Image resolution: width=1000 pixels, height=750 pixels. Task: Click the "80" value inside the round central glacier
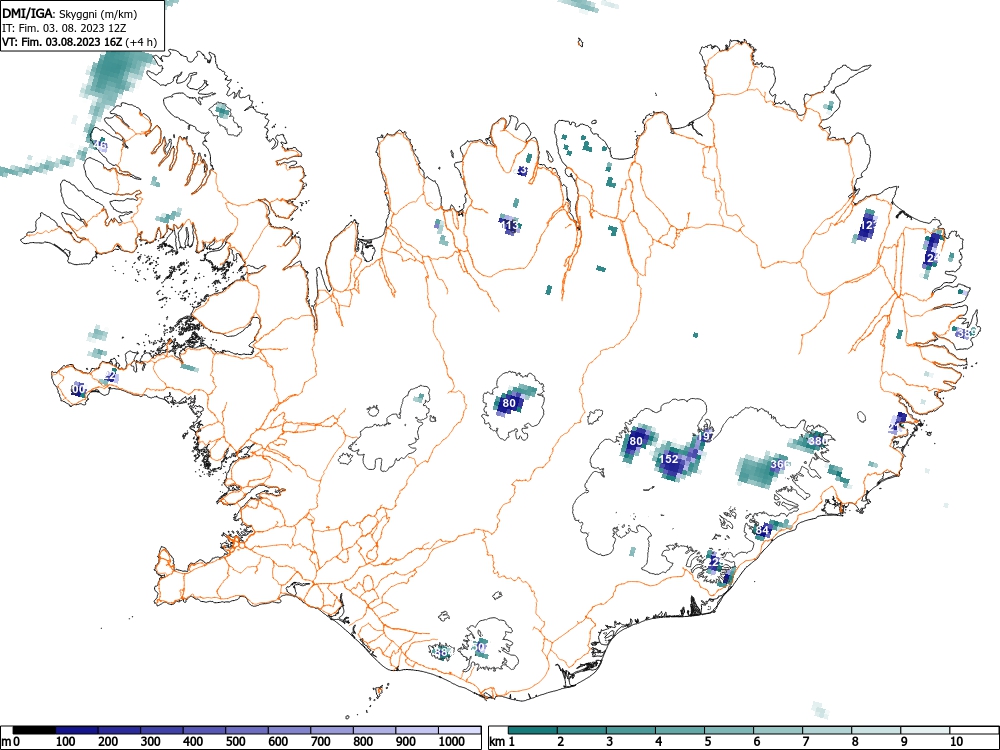509,403
